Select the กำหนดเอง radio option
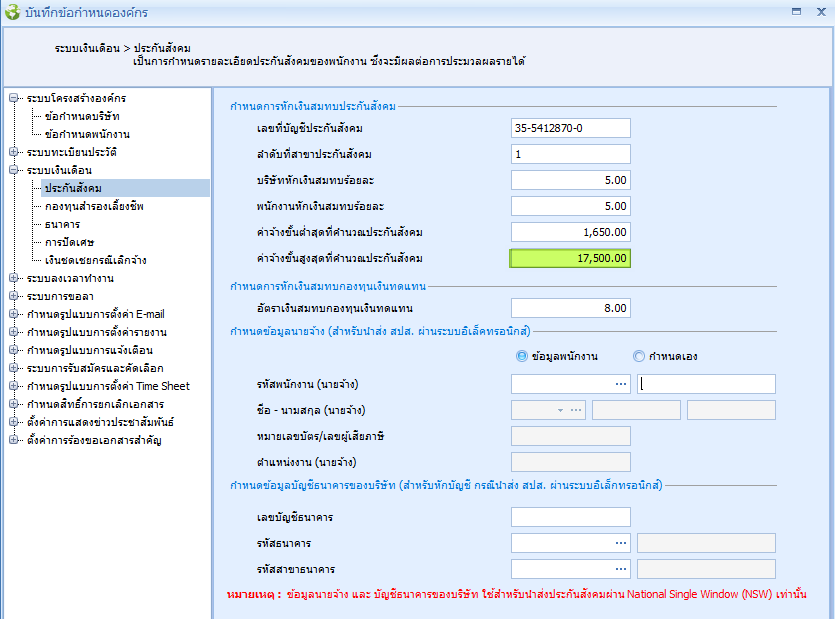835x619 pixels. 640,356
